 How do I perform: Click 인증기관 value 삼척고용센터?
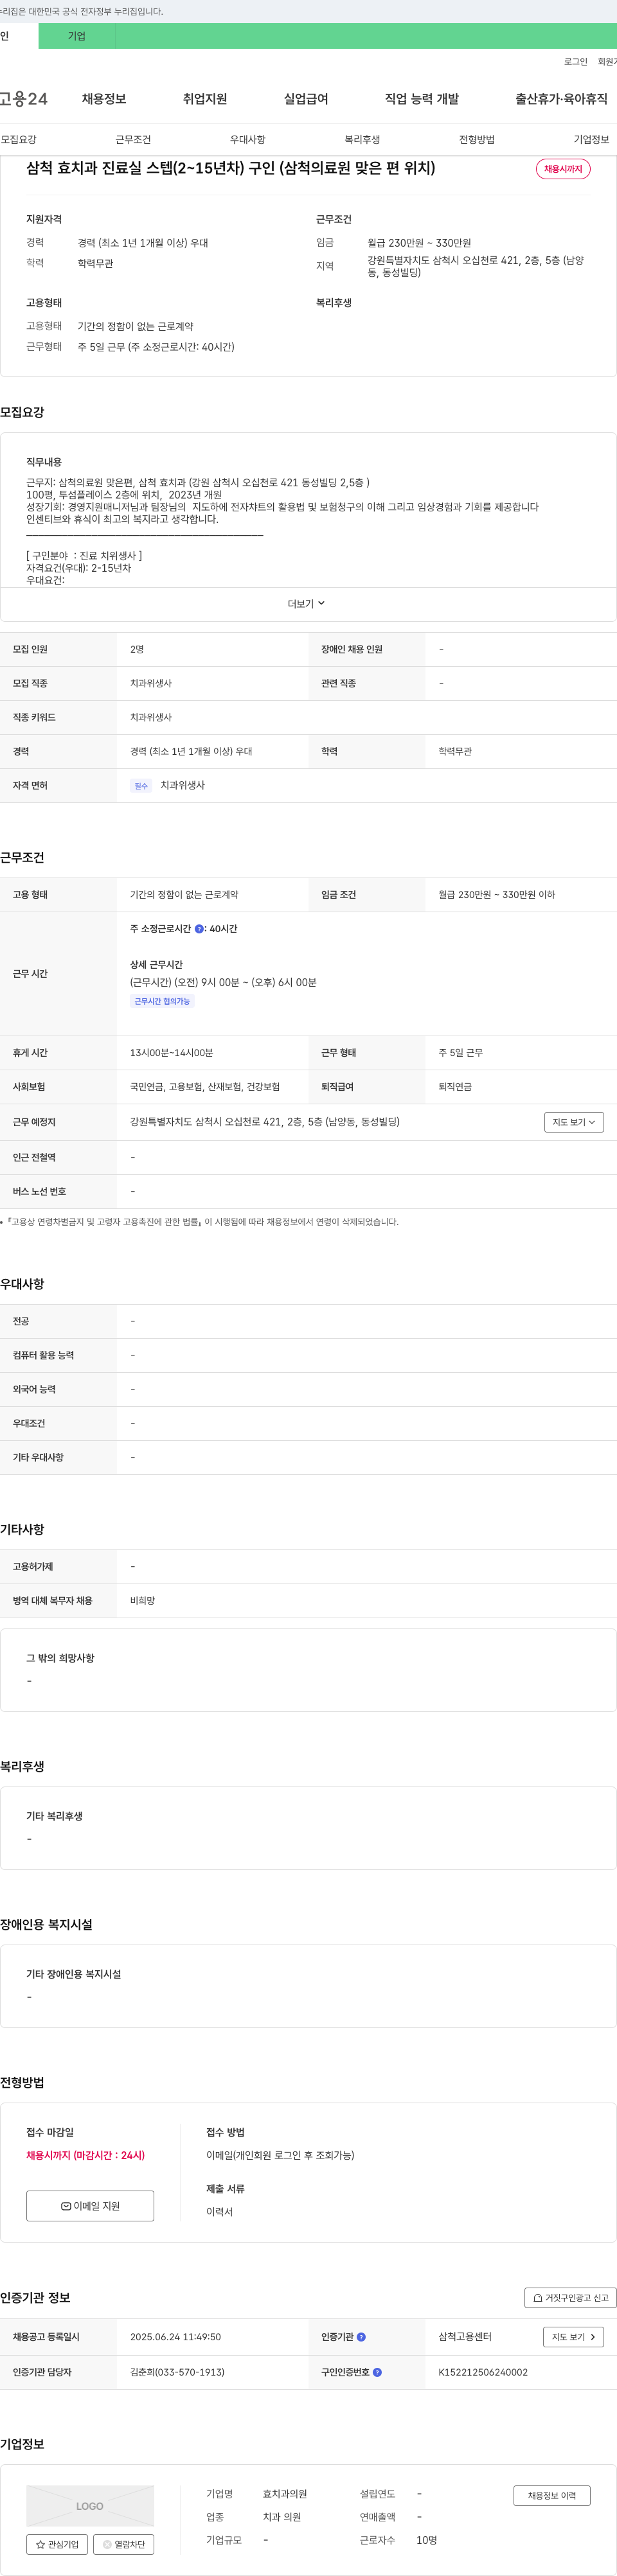pyautogui.click(x=465, y=2337)
